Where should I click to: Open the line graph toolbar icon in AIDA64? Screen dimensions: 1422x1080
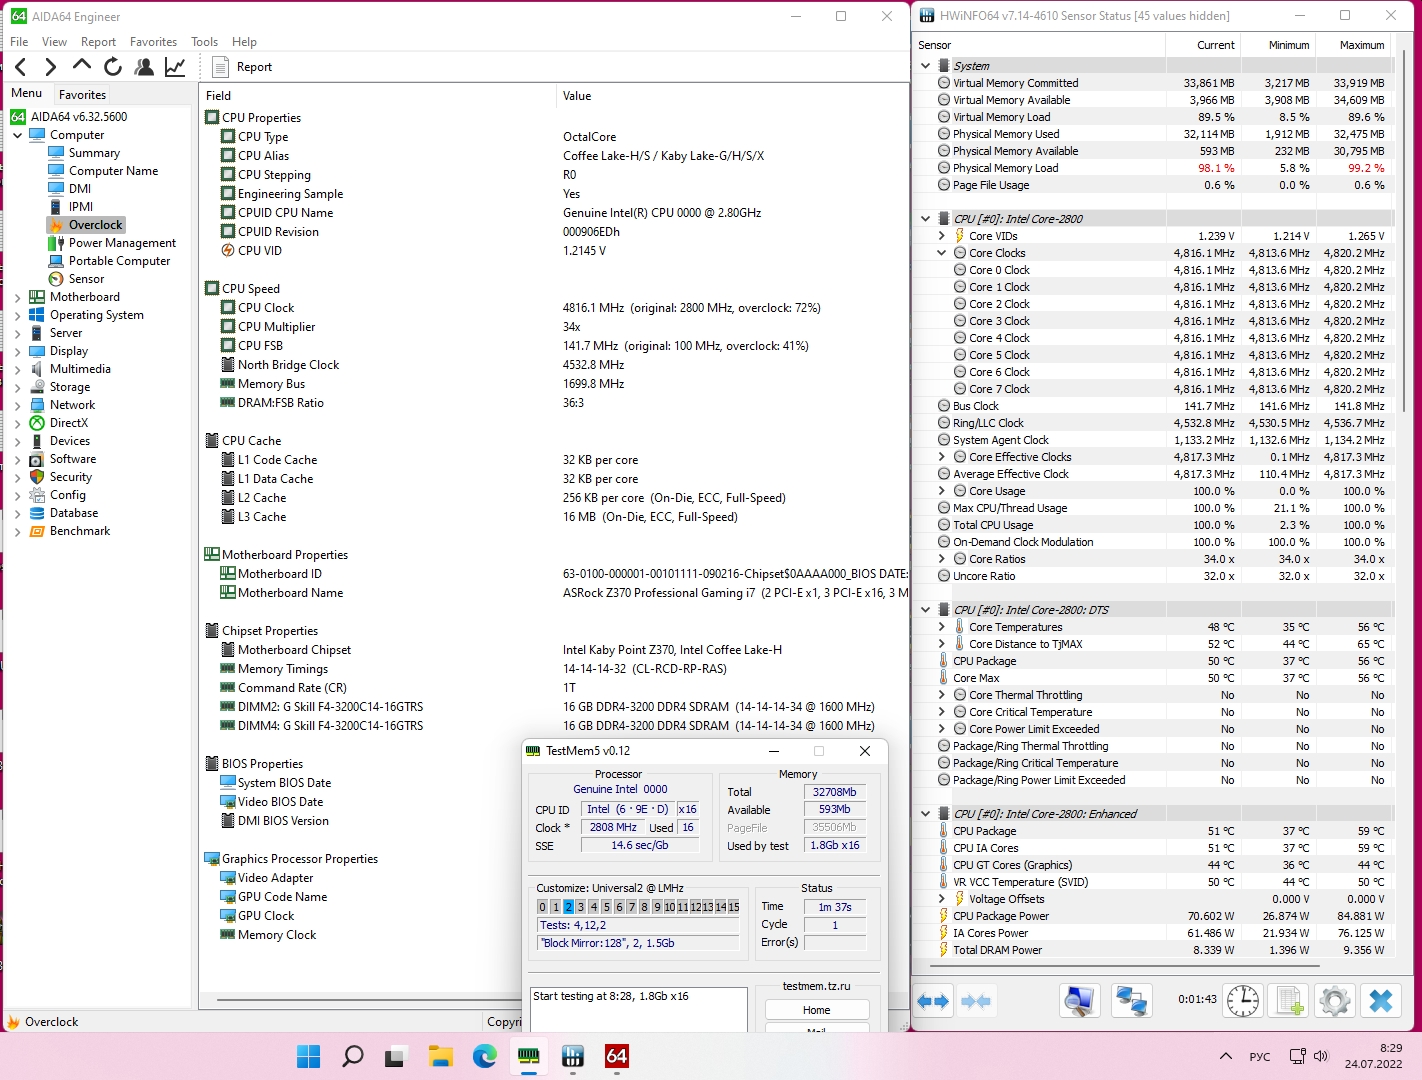[x=175, y=67]
